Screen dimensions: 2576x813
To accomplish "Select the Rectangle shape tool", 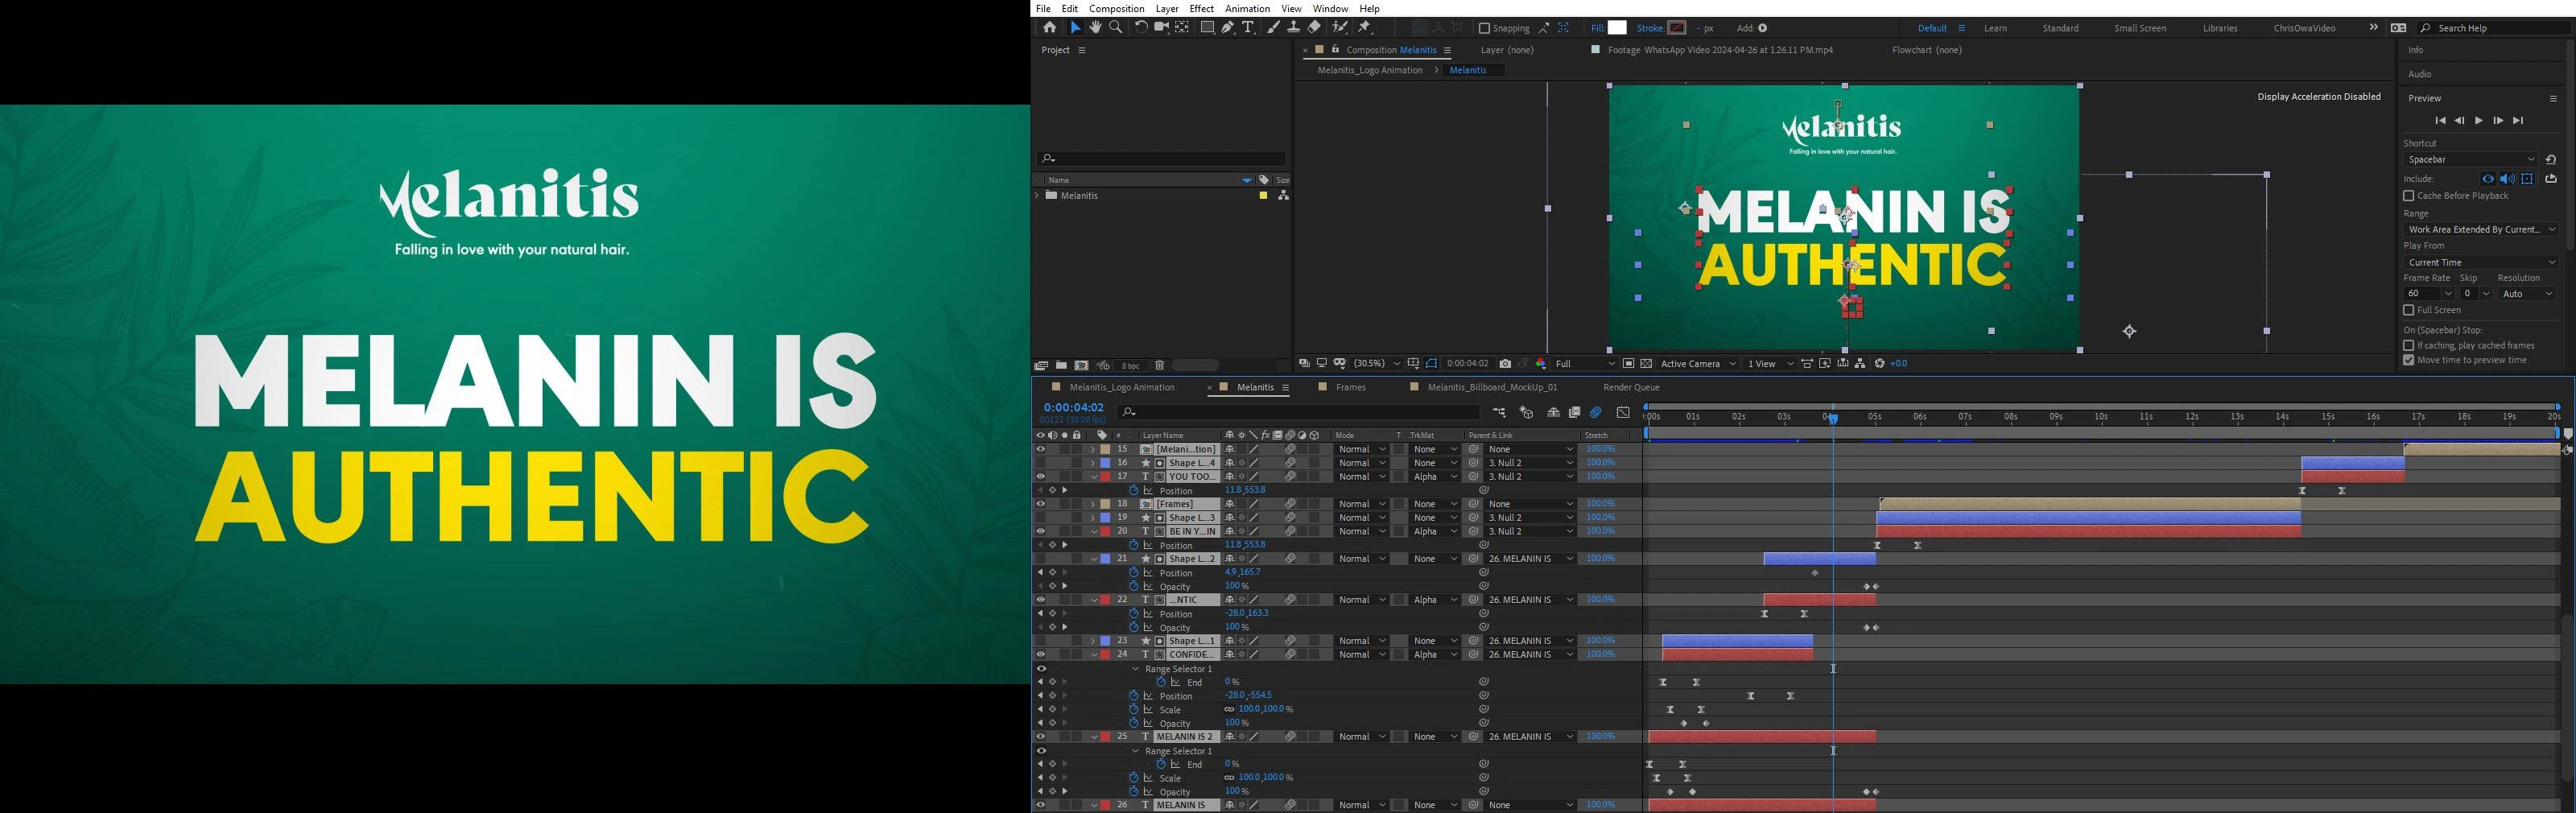I will click(1207, 28).
